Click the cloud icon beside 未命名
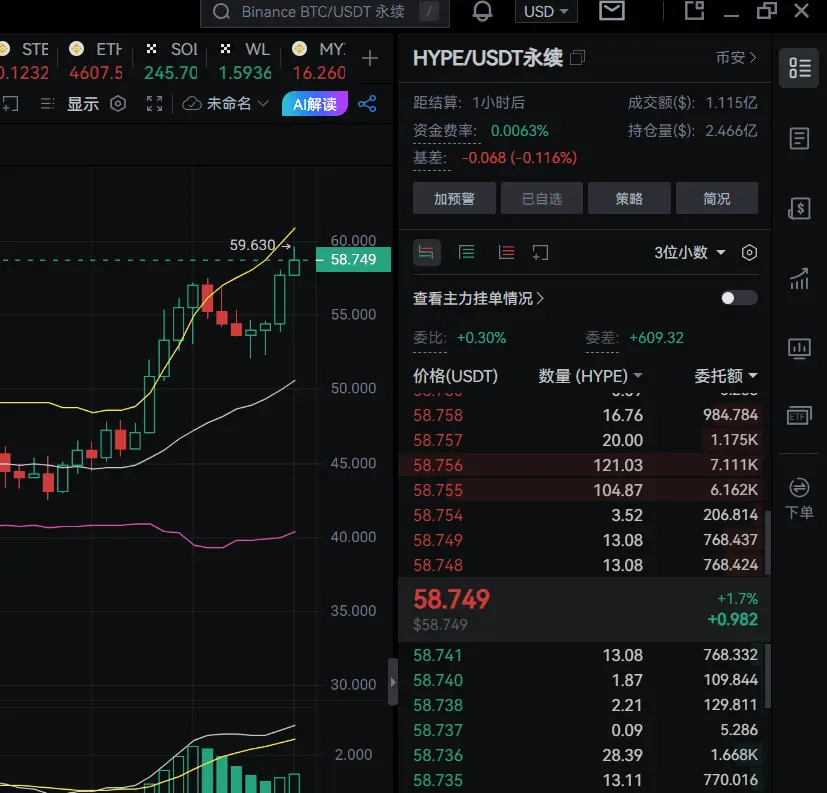Screen dimensions: 827x793 pos(192,103)
